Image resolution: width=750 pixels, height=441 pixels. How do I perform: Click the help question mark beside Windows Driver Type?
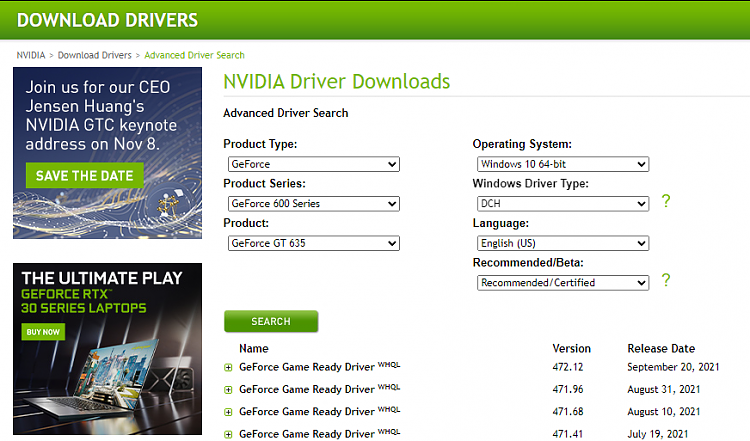666,201
